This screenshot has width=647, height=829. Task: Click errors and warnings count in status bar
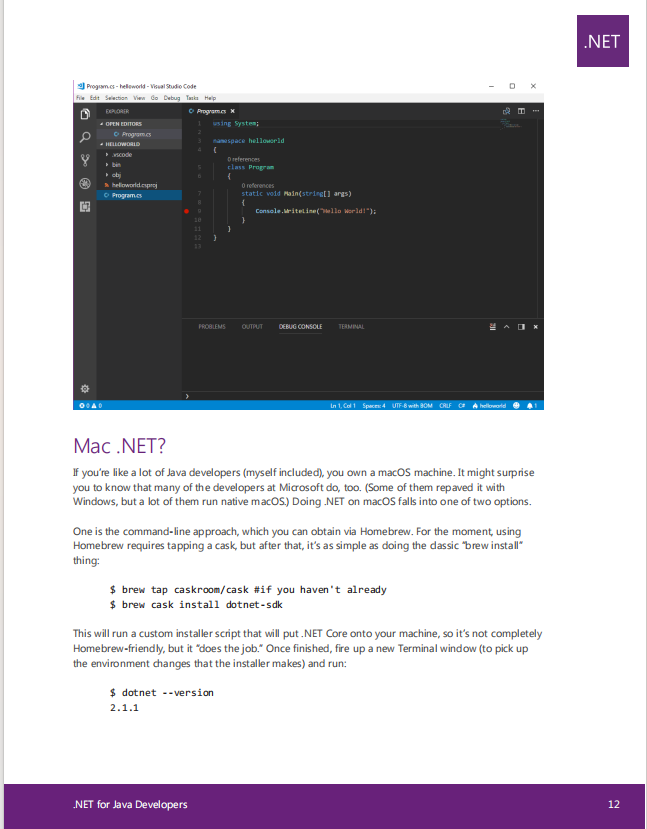90,406
